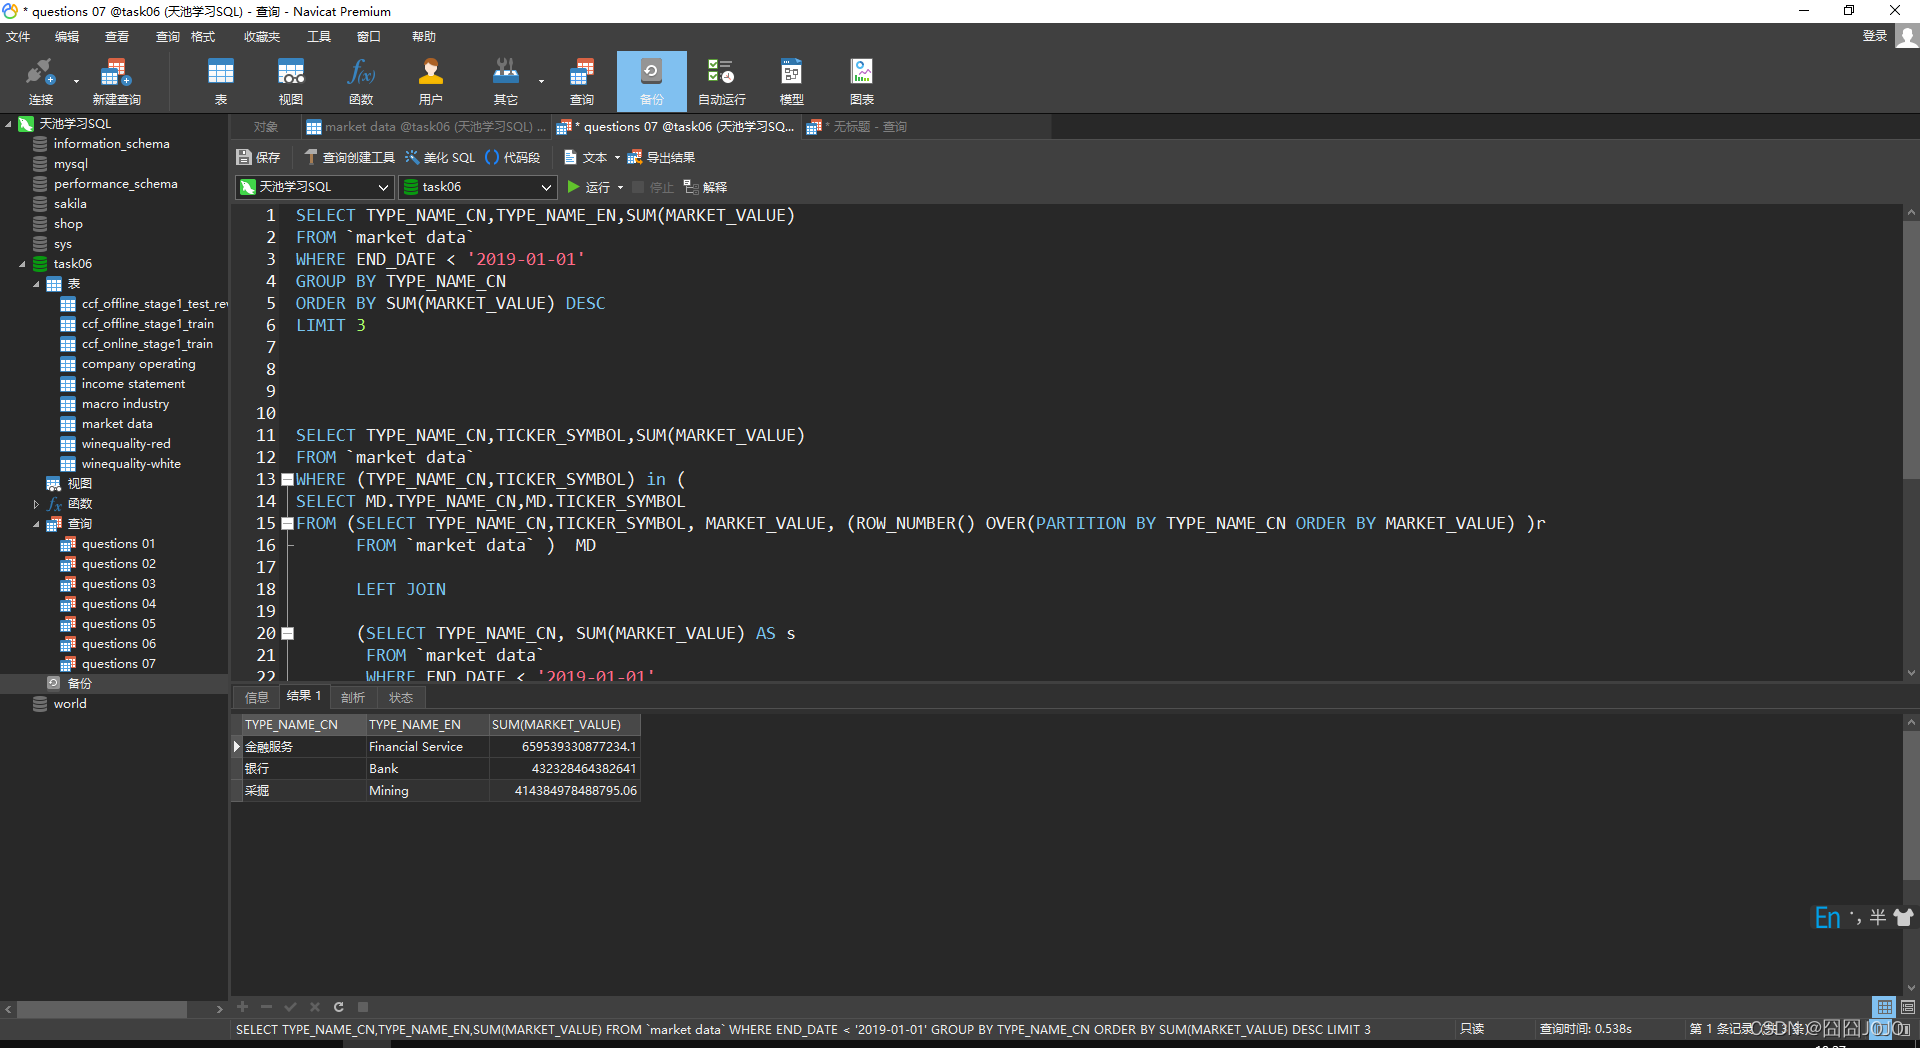This screenshot has width=1920, height=1048.
Task: Collapse the 表 tables tree node
Action: [x=36, y=284]
